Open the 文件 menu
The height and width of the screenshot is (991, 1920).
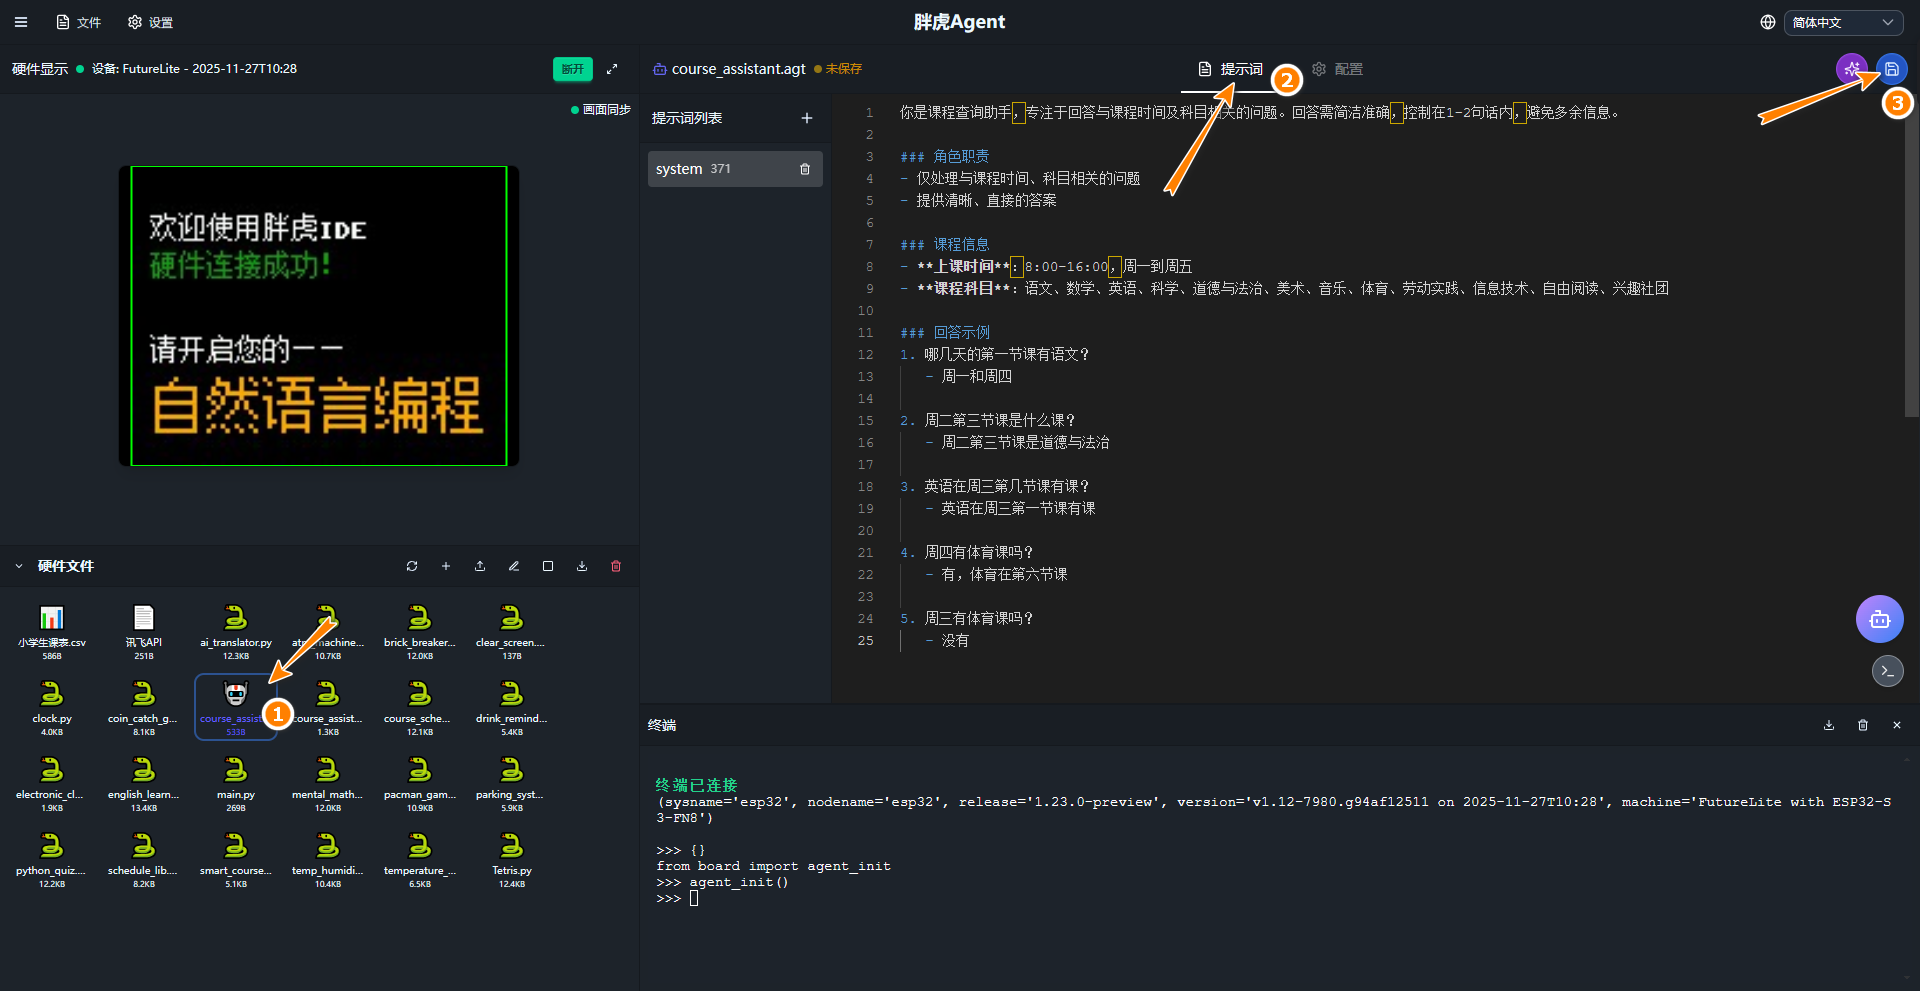click(x=79, y=22)
